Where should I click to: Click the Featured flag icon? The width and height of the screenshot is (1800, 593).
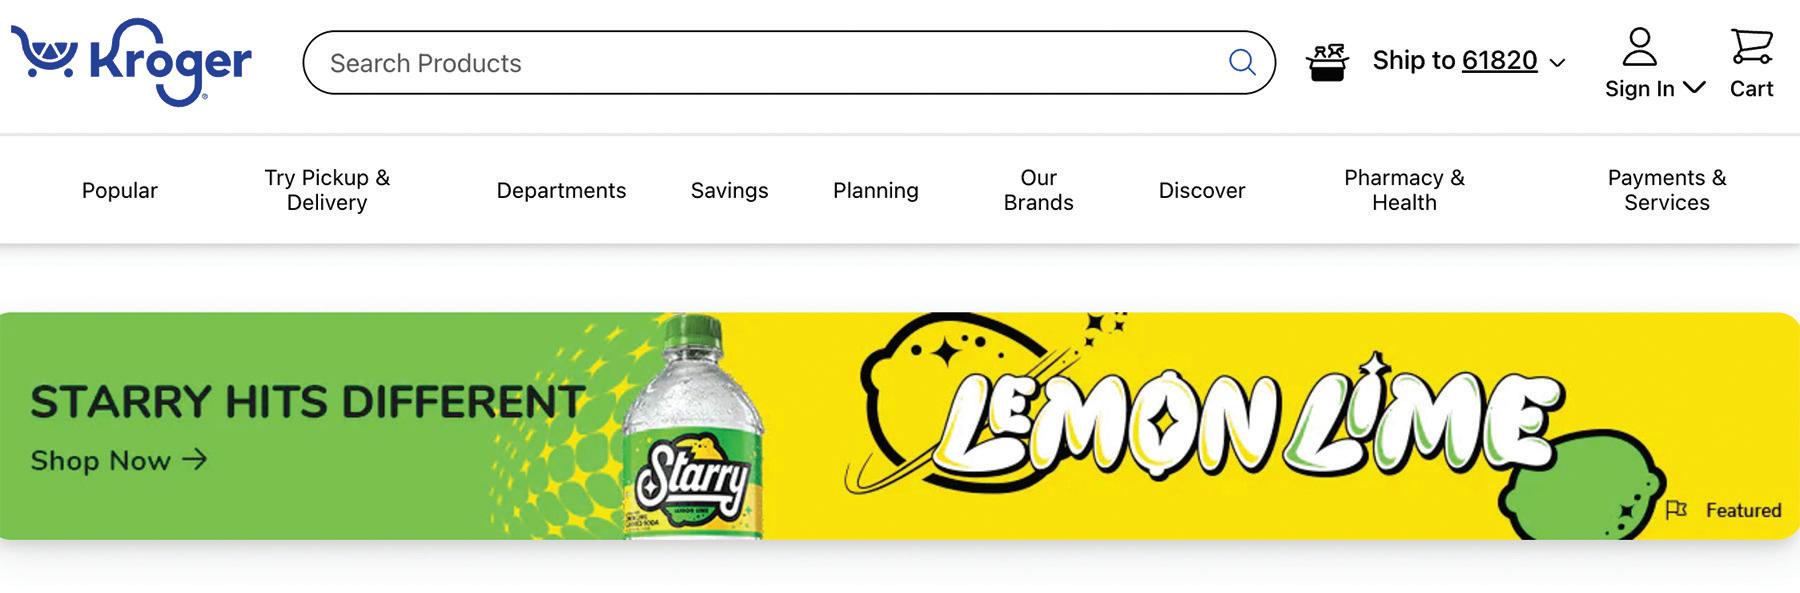click(x=1676, y=510)
